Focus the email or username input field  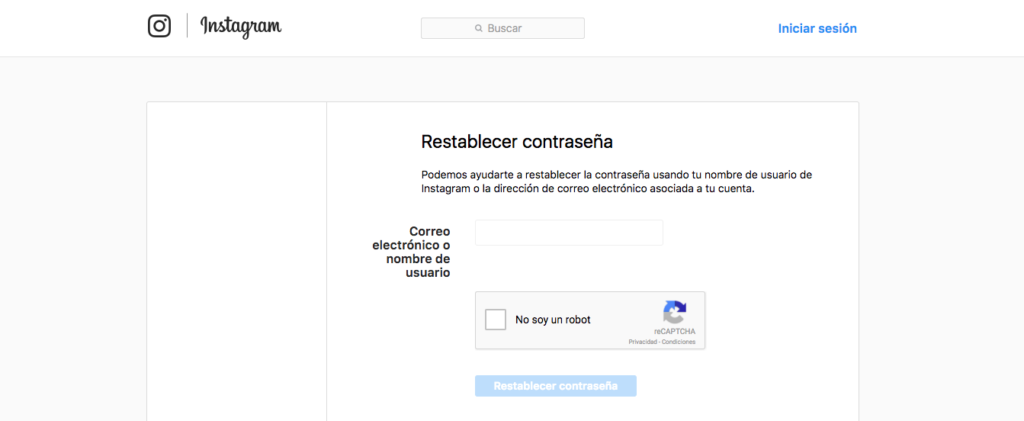569,233
